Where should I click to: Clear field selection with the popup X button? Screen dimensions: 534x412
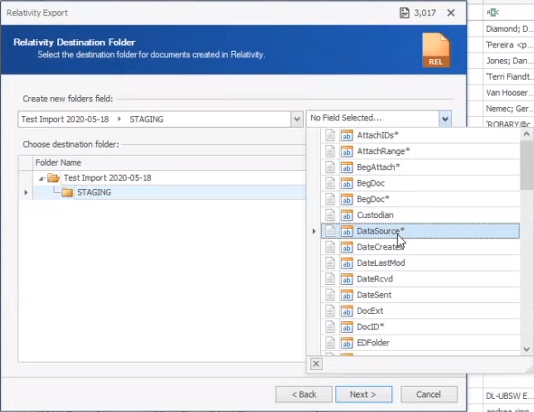point(316,364)
